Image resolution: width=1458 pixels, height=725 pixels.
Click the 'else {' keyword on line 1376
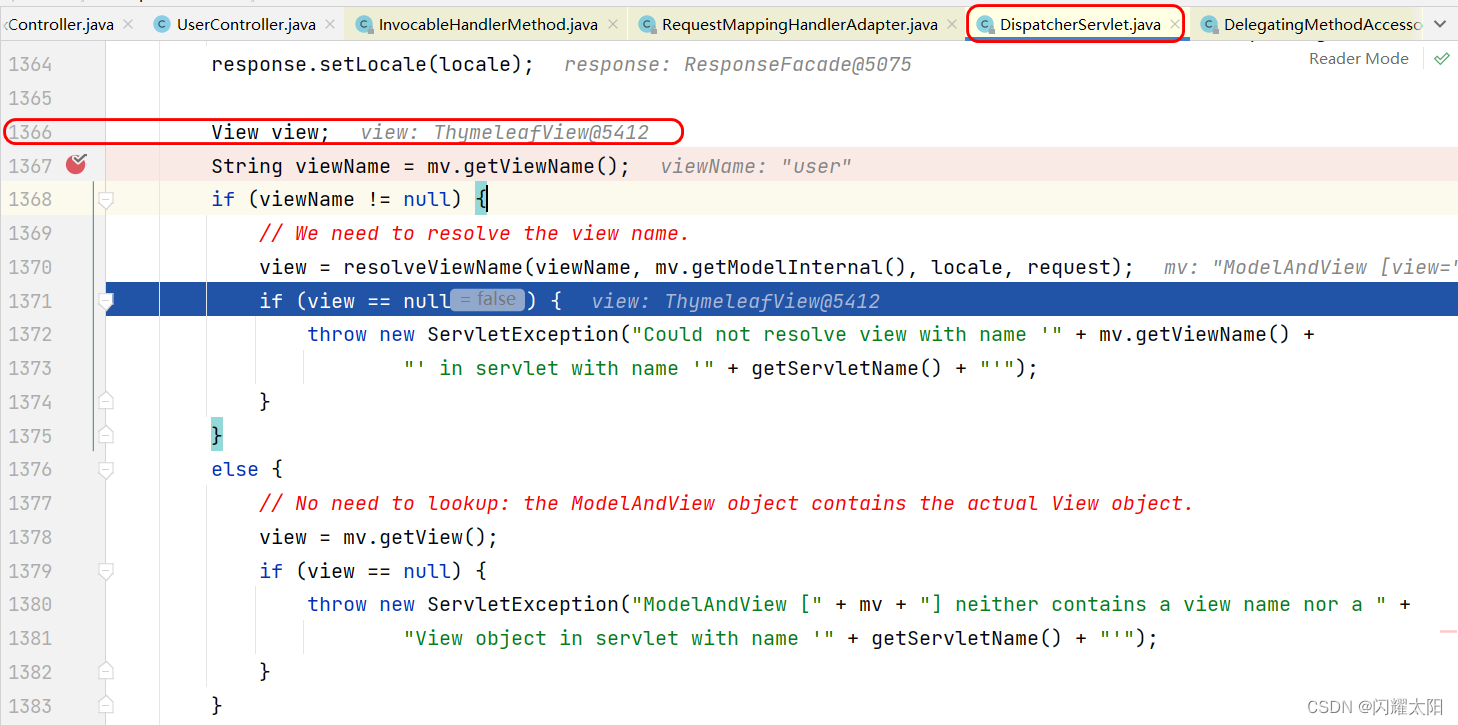coord(247,469)
